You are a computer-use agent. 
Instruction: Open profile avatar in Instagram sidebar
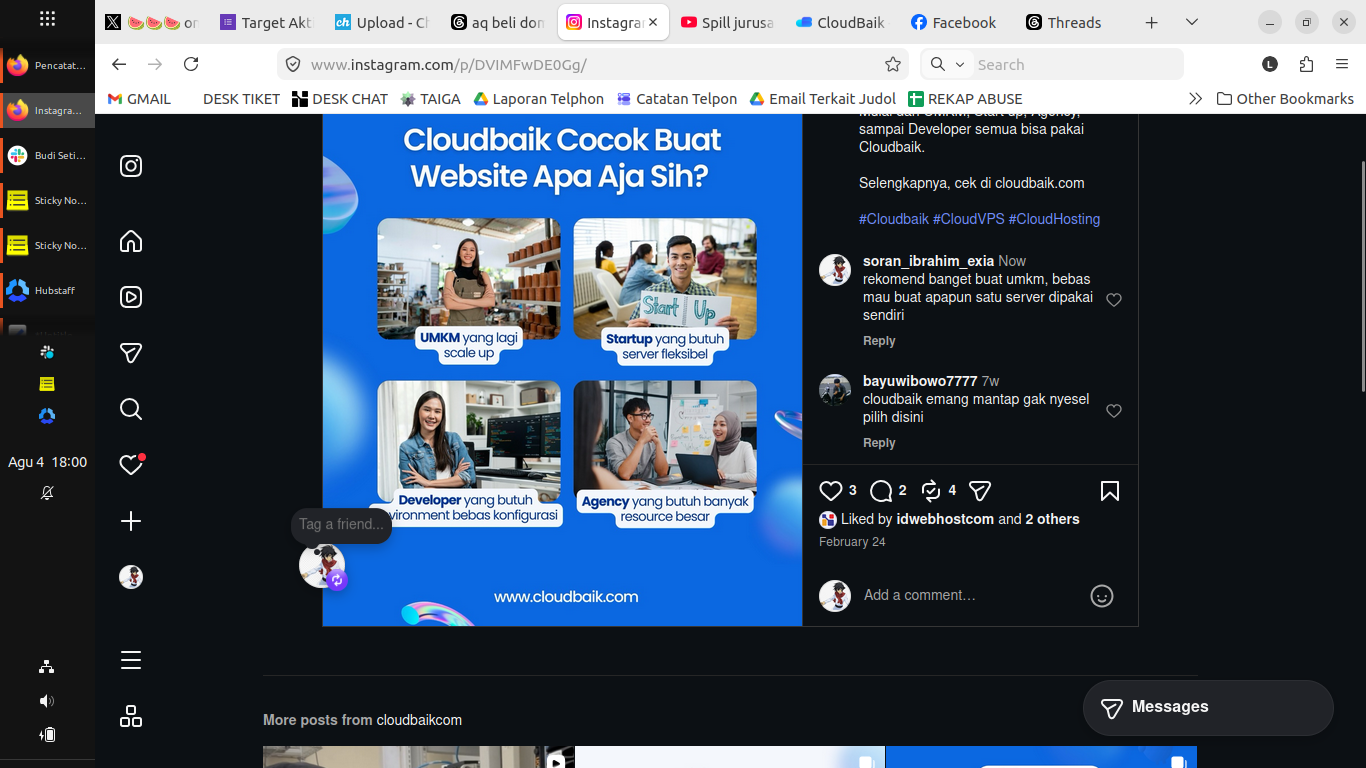click(x=131, y=577)
